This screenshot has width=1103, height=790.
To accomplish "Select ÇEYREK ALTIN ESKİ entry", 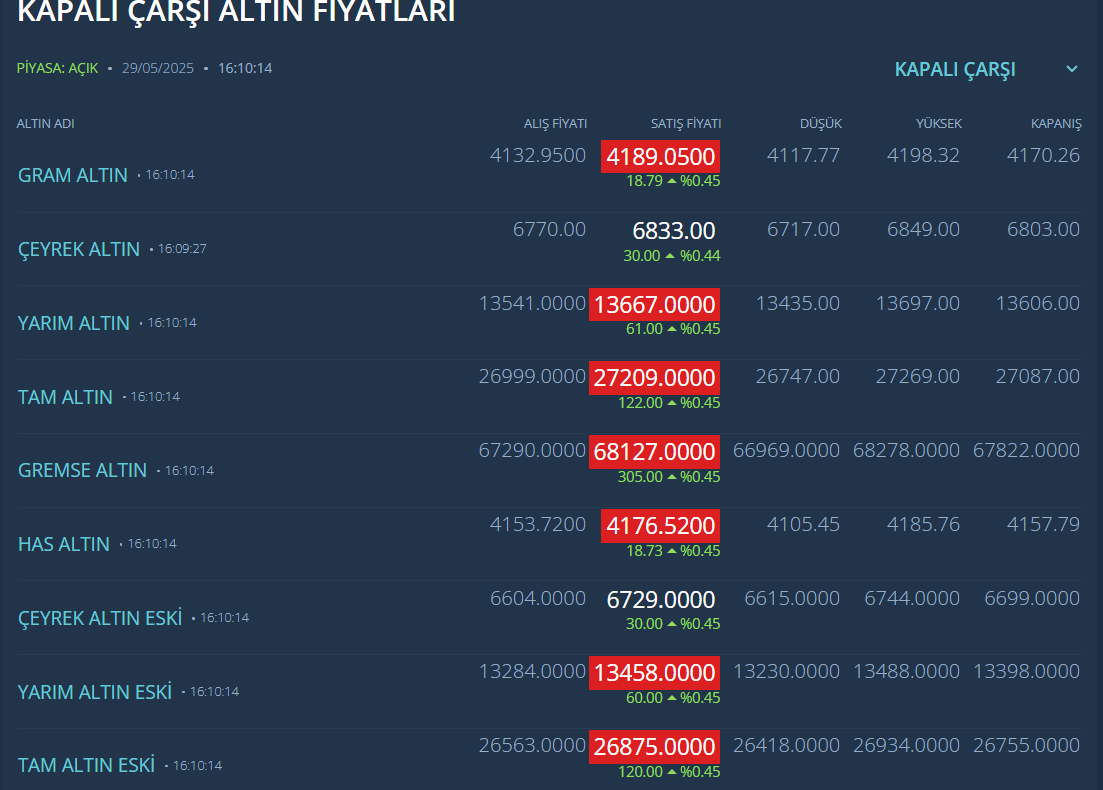I will (100, 618).
